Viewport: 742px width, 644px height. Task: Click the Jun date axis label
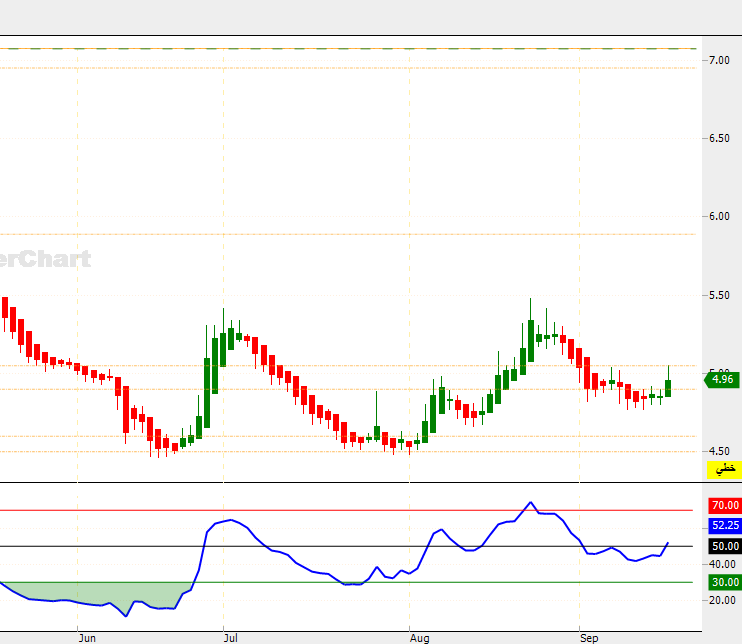coord(87,638)
